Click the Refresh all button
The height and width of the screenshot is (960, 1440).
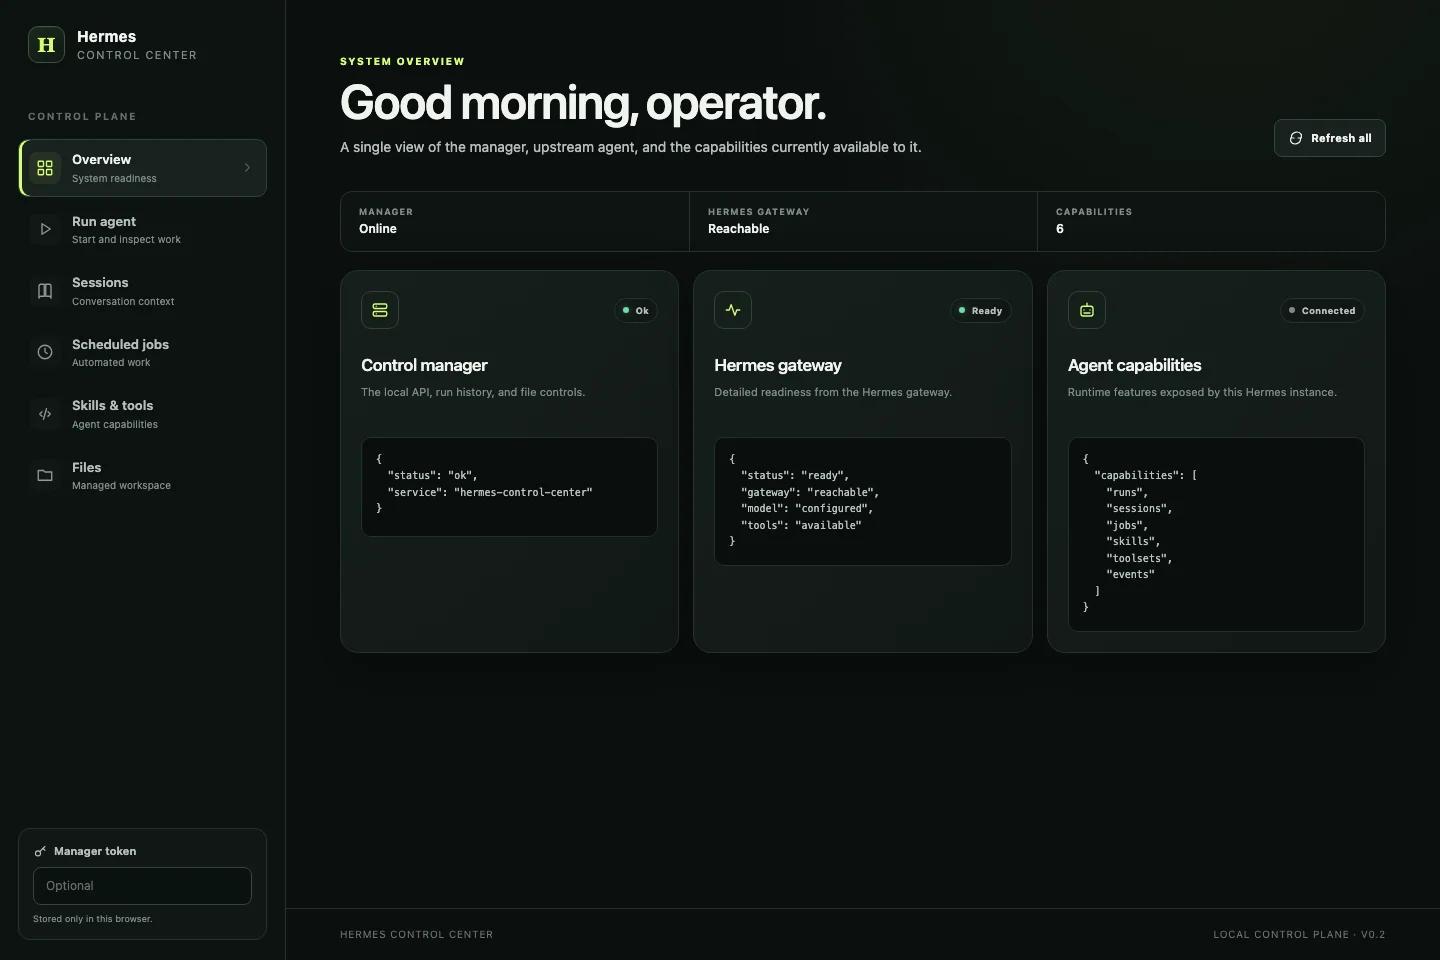tap(1330, 138)
